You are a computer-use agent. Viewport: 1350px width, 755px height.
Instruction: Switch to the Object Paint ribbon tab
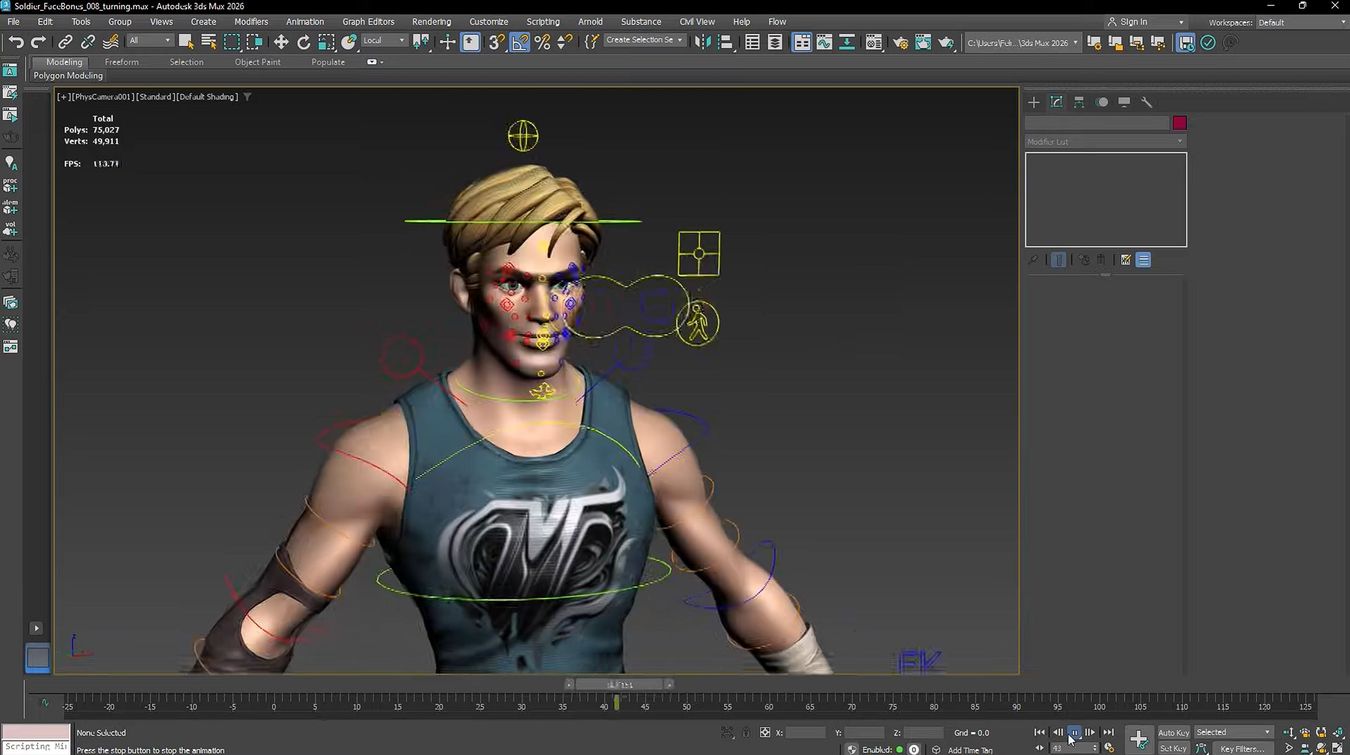point(258,62)
